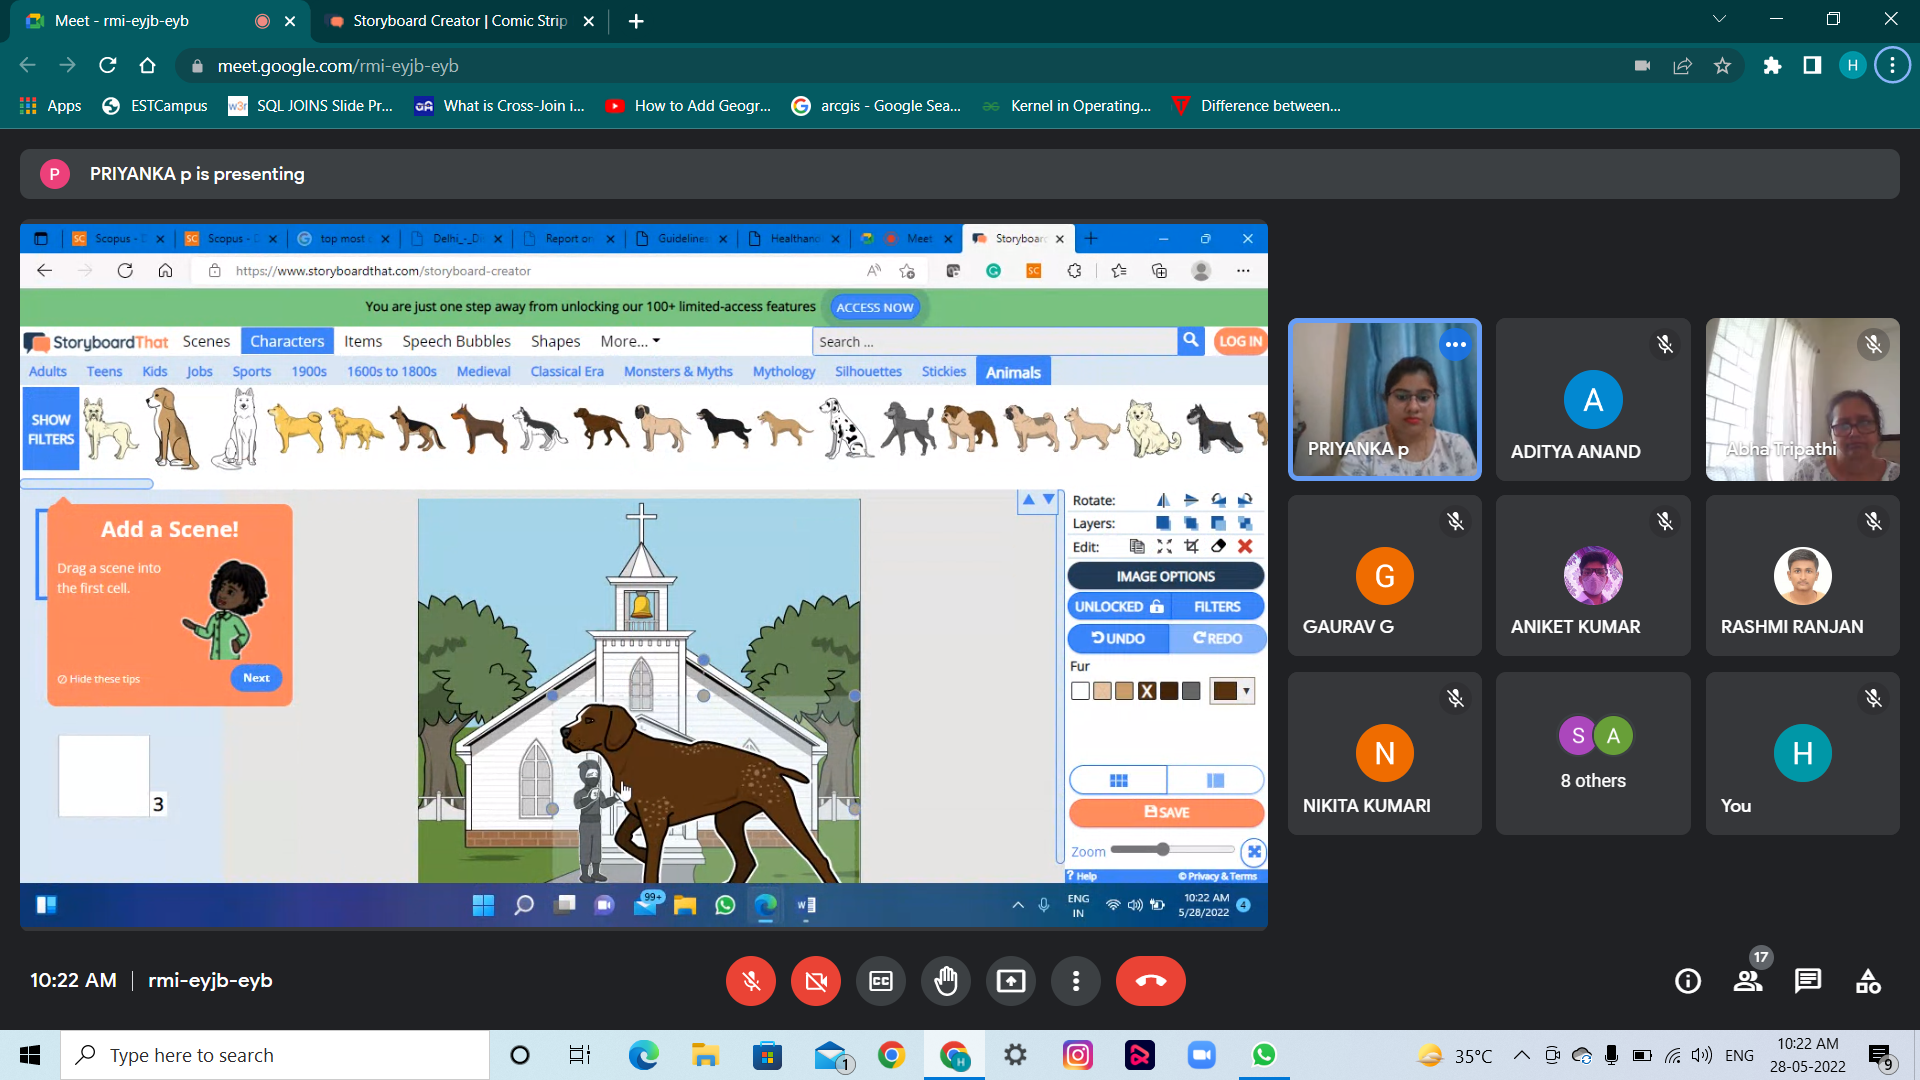Select Scenes tab in StoryboardThat
Screen dimensions: 1920x1080
pyautogui.click(x=206, y=341)
